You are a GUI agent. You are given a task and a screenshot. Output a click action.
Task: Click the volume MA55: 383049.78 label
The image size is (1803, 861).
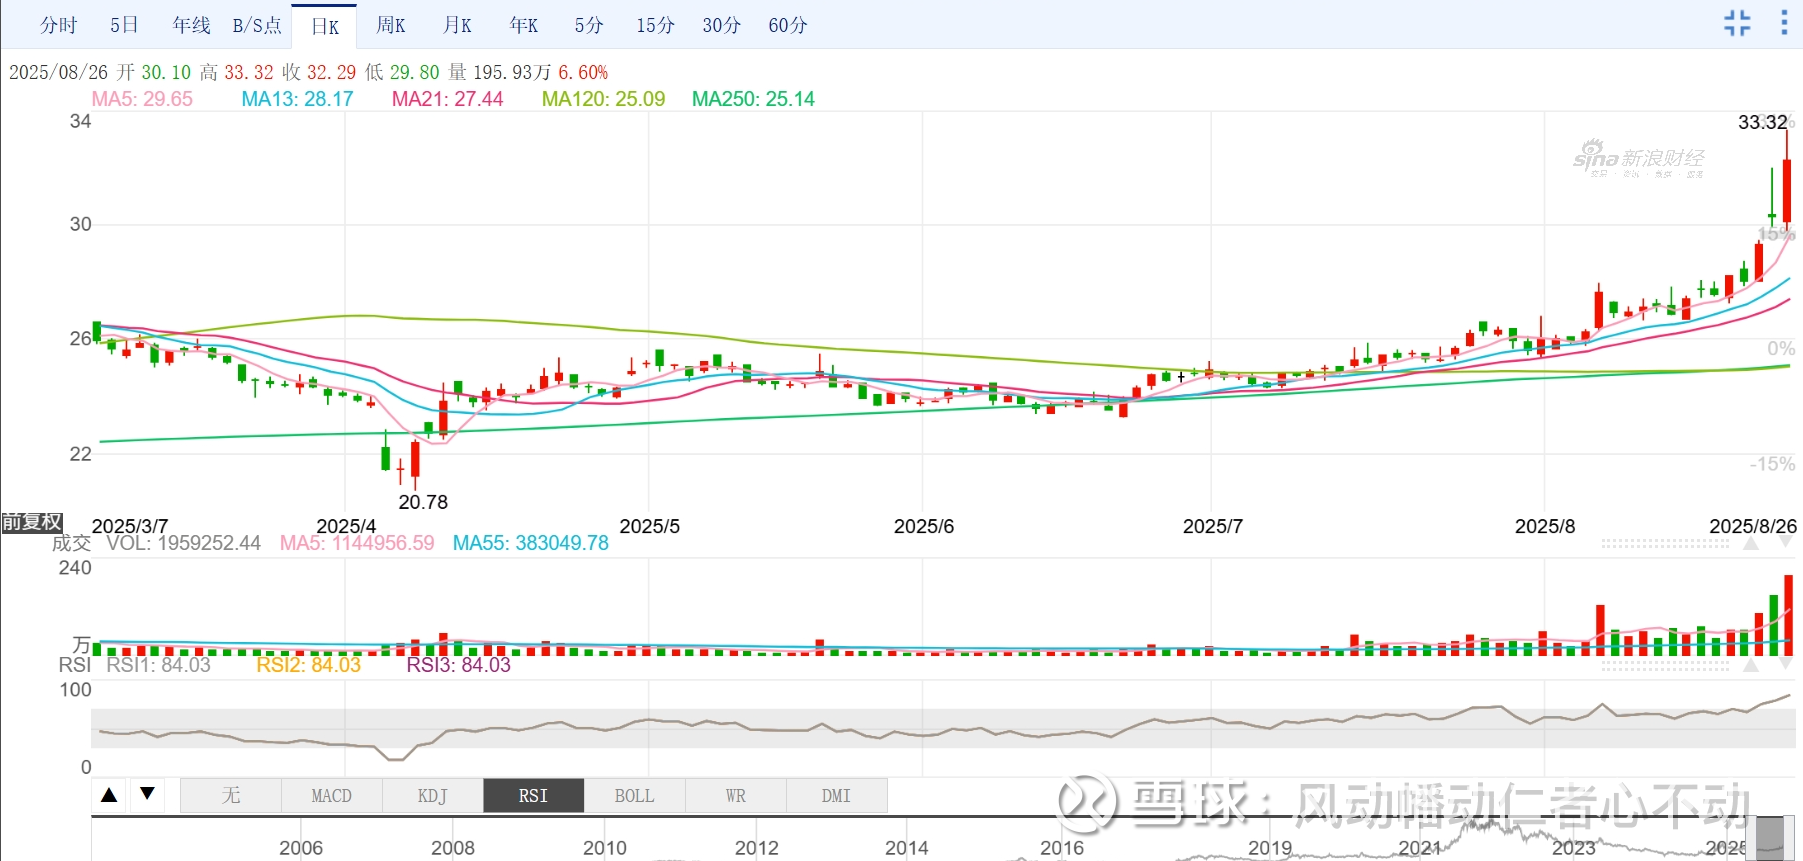[530, 543]
